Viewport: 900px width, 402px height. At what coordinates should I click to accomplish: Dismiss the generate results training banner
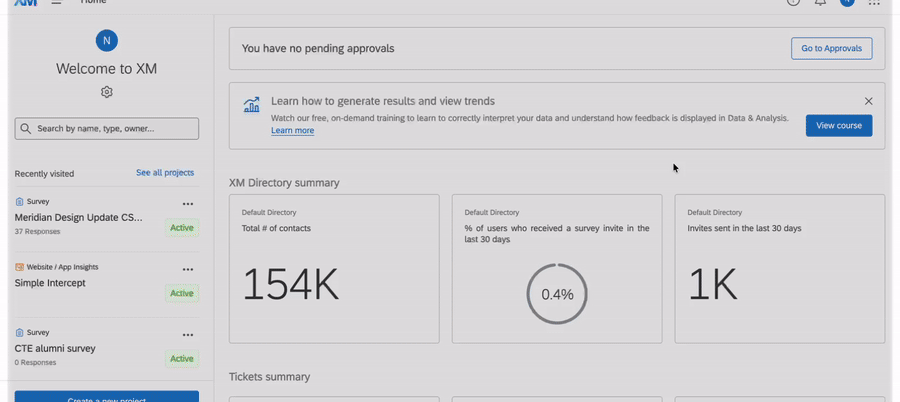click(x=868, y=101)
